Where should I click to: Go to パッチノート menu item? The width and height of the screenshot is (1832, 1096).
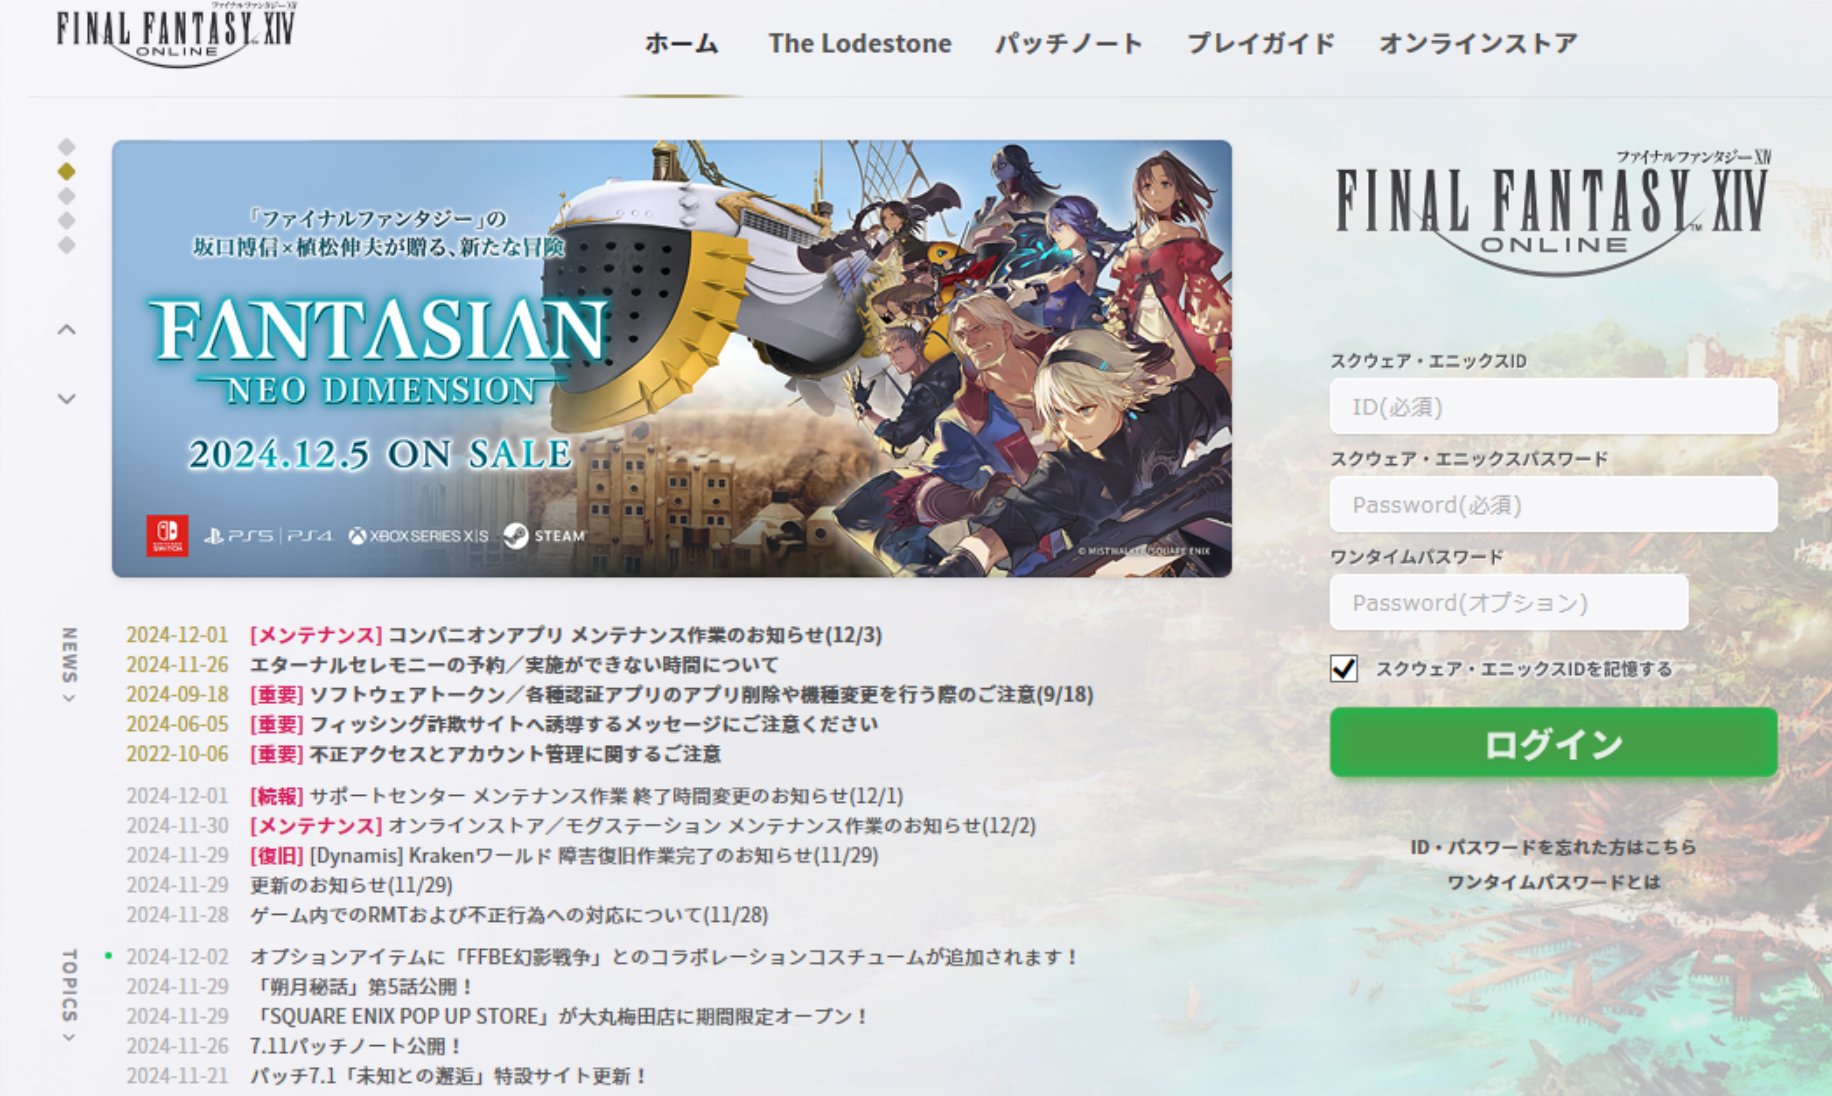pos(1068,43)
